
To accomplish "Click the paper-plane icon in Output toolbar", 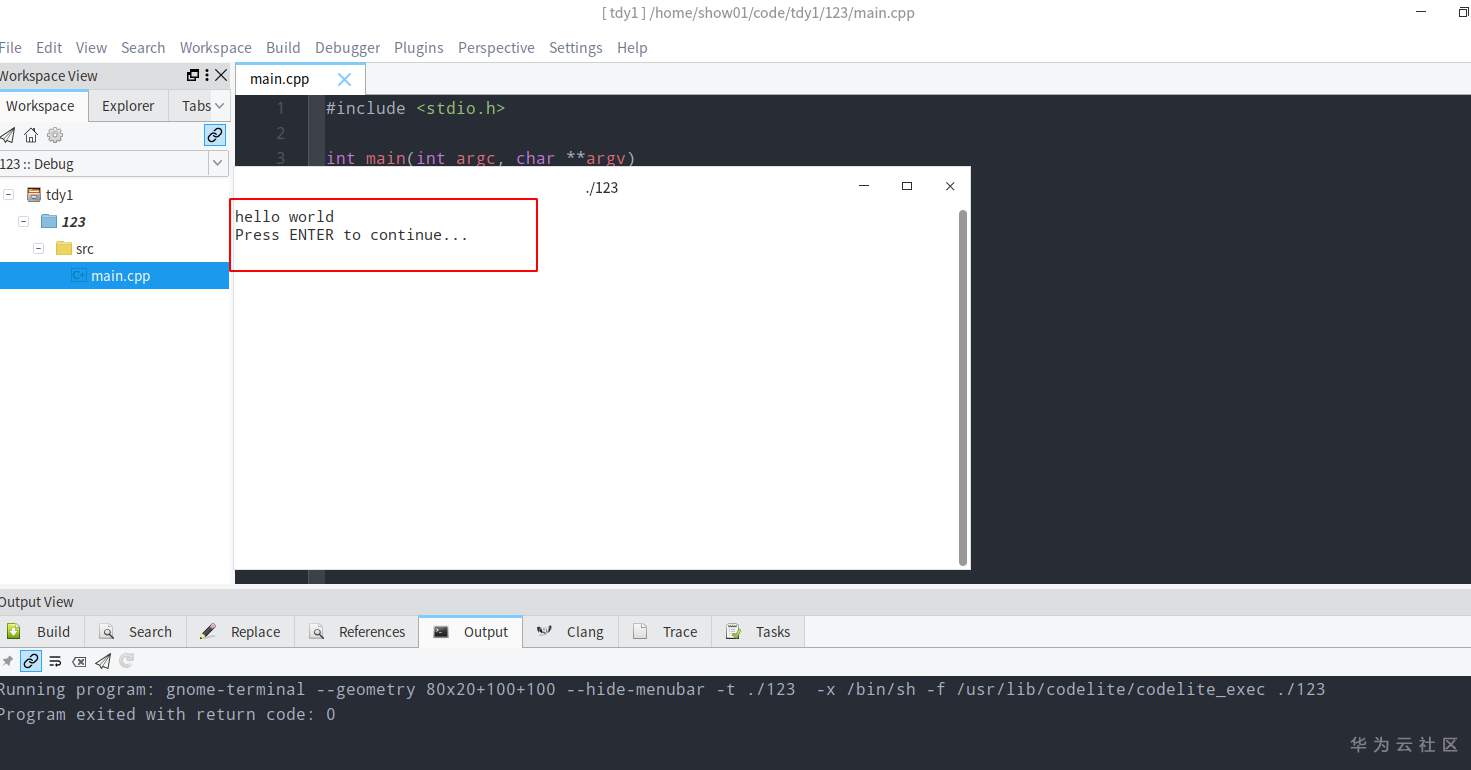I will click(x=103, y=661).
